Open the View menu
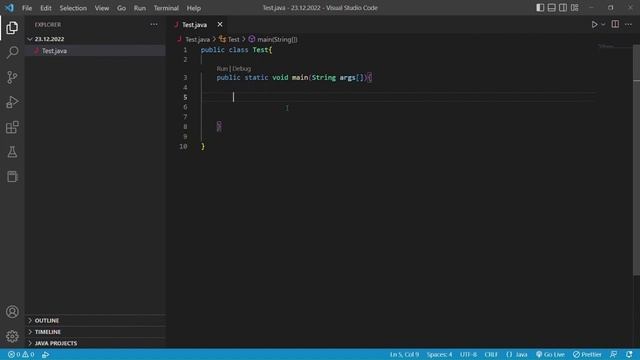The image size is (640, 360). (102, 8)
